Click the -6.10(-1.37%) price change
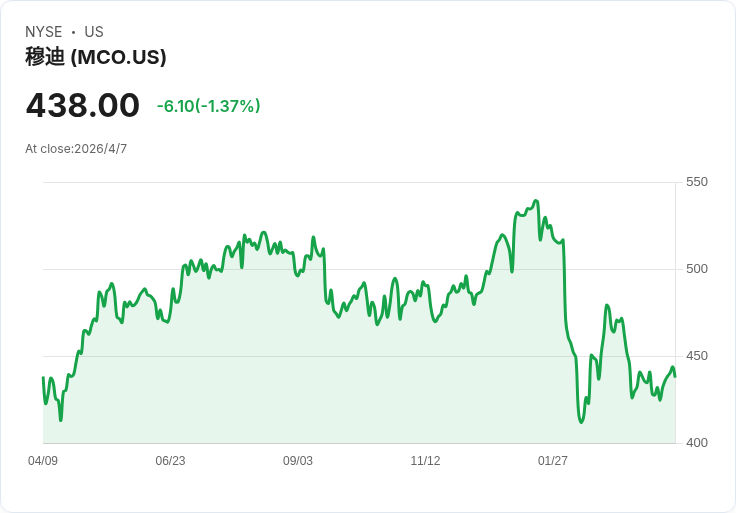 (208, 106)
